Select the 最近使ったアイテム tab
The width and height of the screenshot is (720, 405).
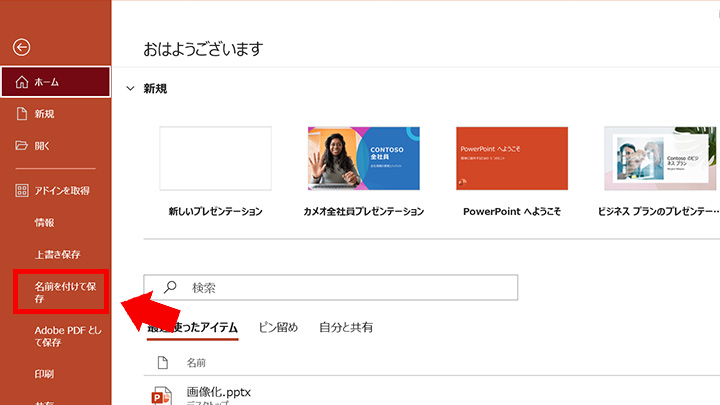192,327
